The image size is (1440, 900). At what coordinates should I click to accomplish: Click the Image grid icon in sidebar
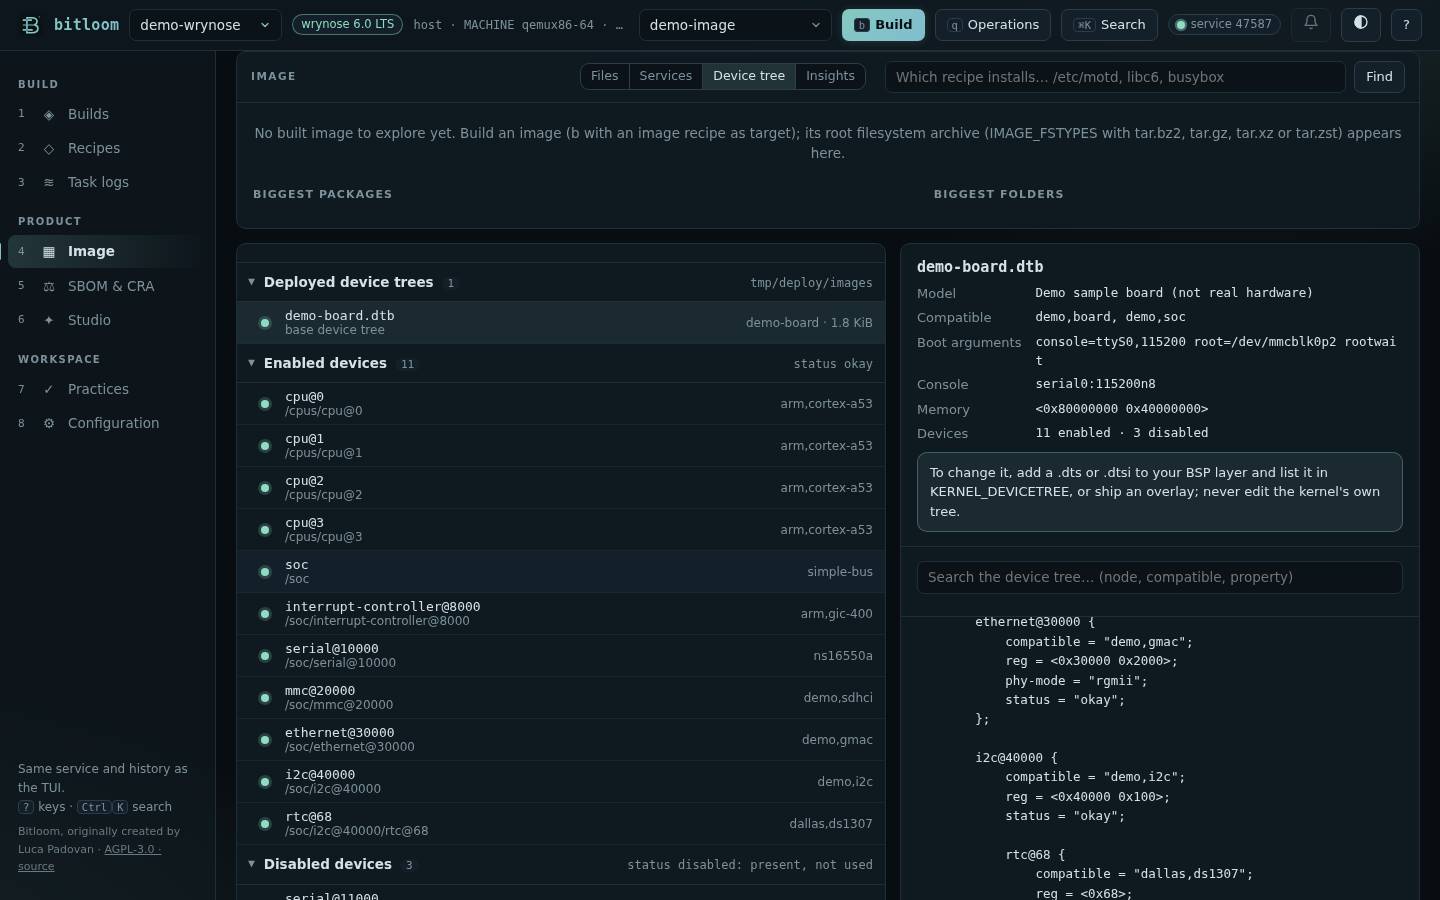click(49, 252)
